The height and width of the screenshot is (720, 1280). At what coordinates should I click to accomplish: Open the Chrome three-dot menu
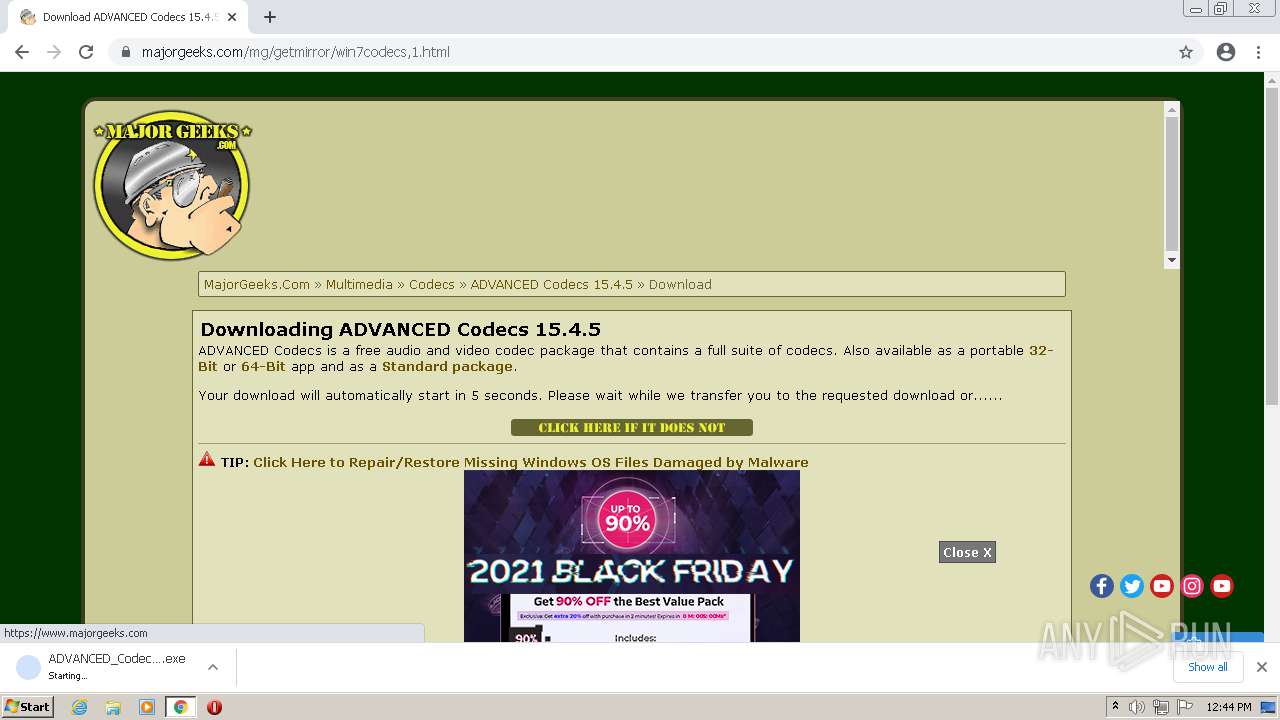pos(1259,52)
